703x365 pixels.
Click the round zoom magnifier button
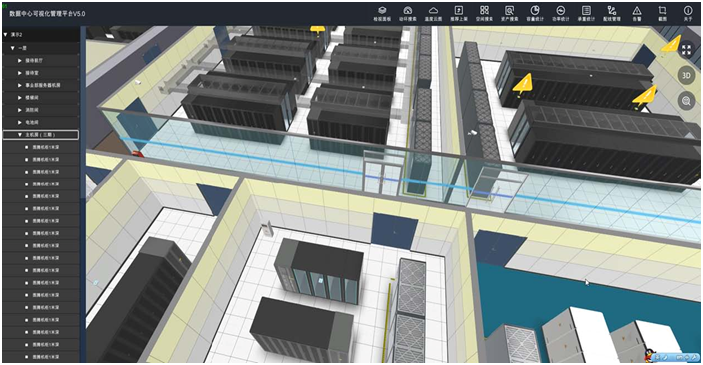[x=686, y=101]
